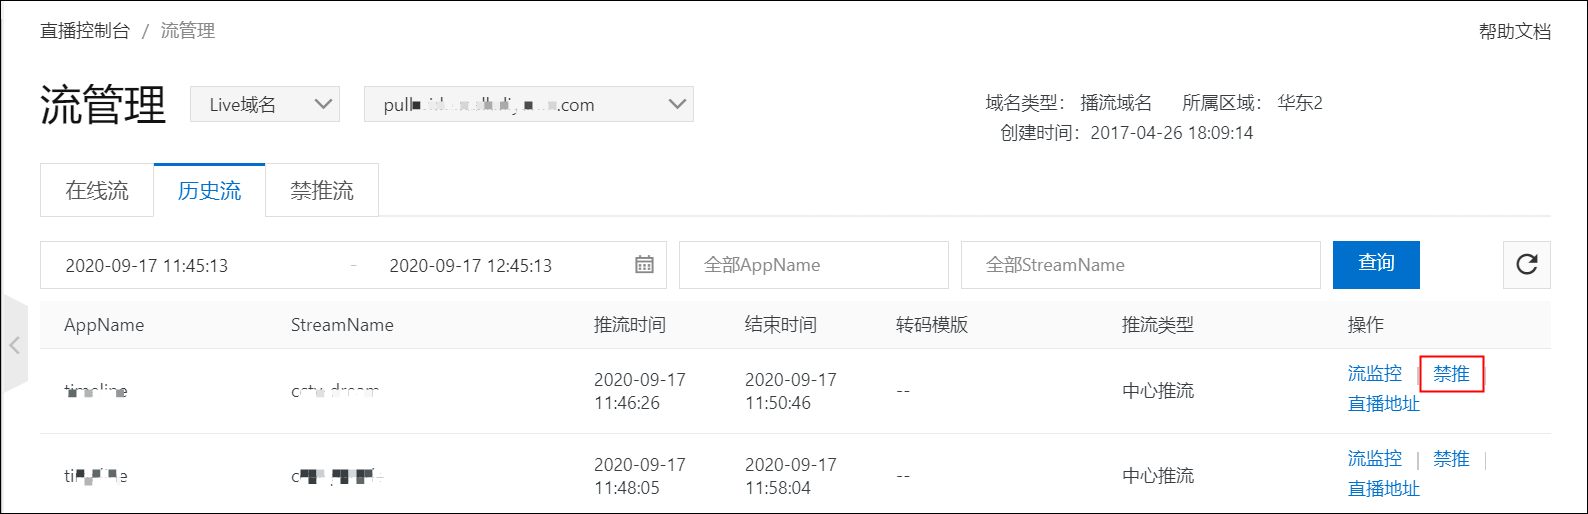
Task: Select the 2020-09-17 11:50:46 end time cell
Action: [791, 391]
